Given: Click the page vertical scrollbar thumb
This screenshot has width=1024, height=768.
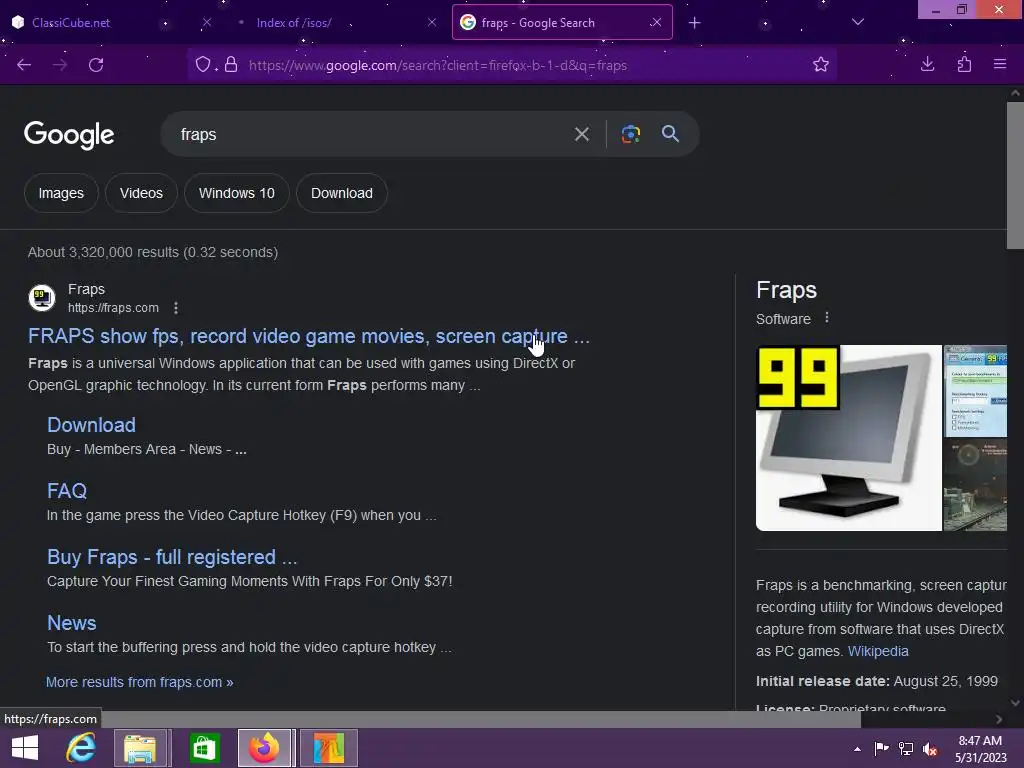Looking at the screenshot, I should coord(1015,175).
